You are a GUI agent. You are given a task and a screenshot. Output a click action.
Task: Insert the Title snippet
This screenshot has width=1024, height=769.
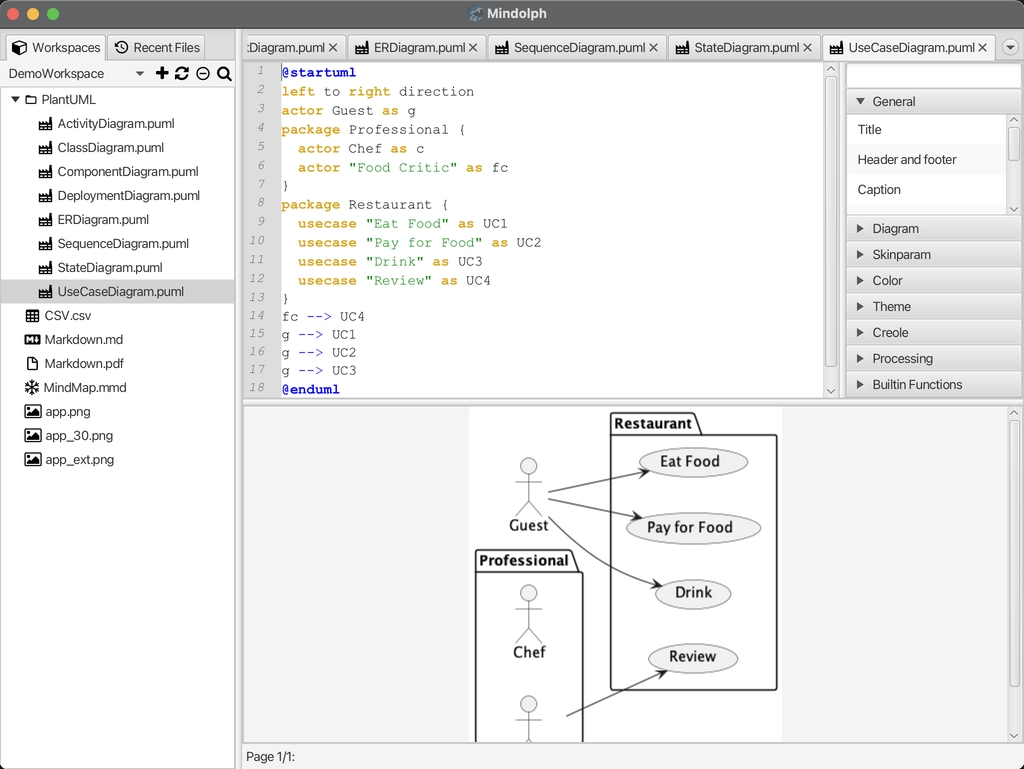926,130
